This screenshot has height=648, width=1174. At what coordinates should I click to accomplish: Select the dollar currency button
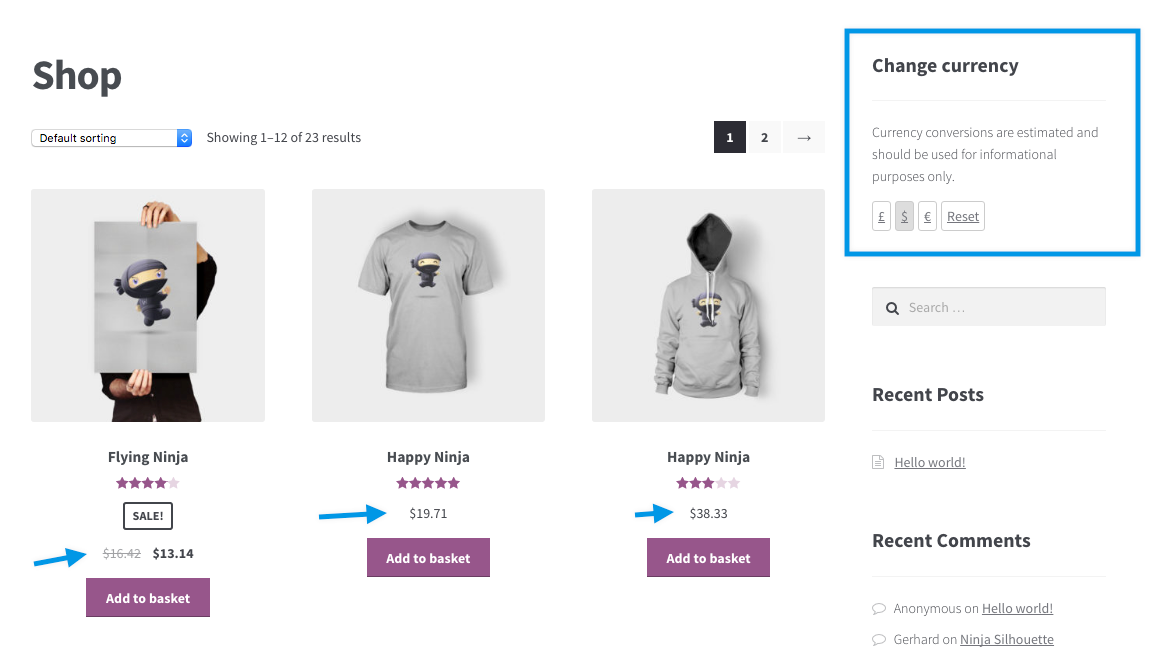[904, 217]
